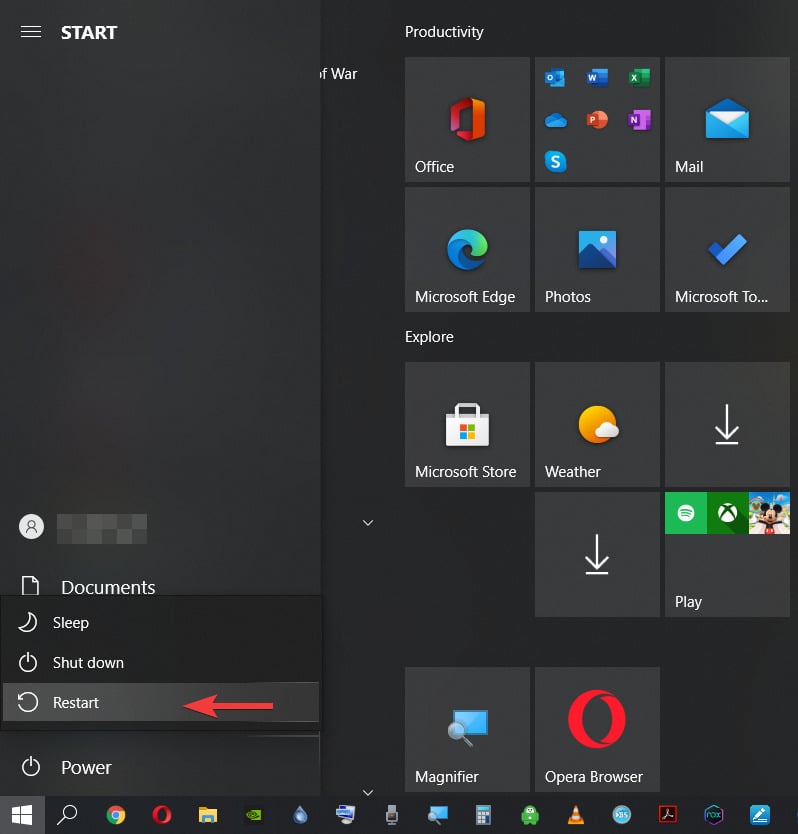This screenshot has height=834, width=798.
Task: Expand the START hamburger menu
Action: tap(31, 32)
